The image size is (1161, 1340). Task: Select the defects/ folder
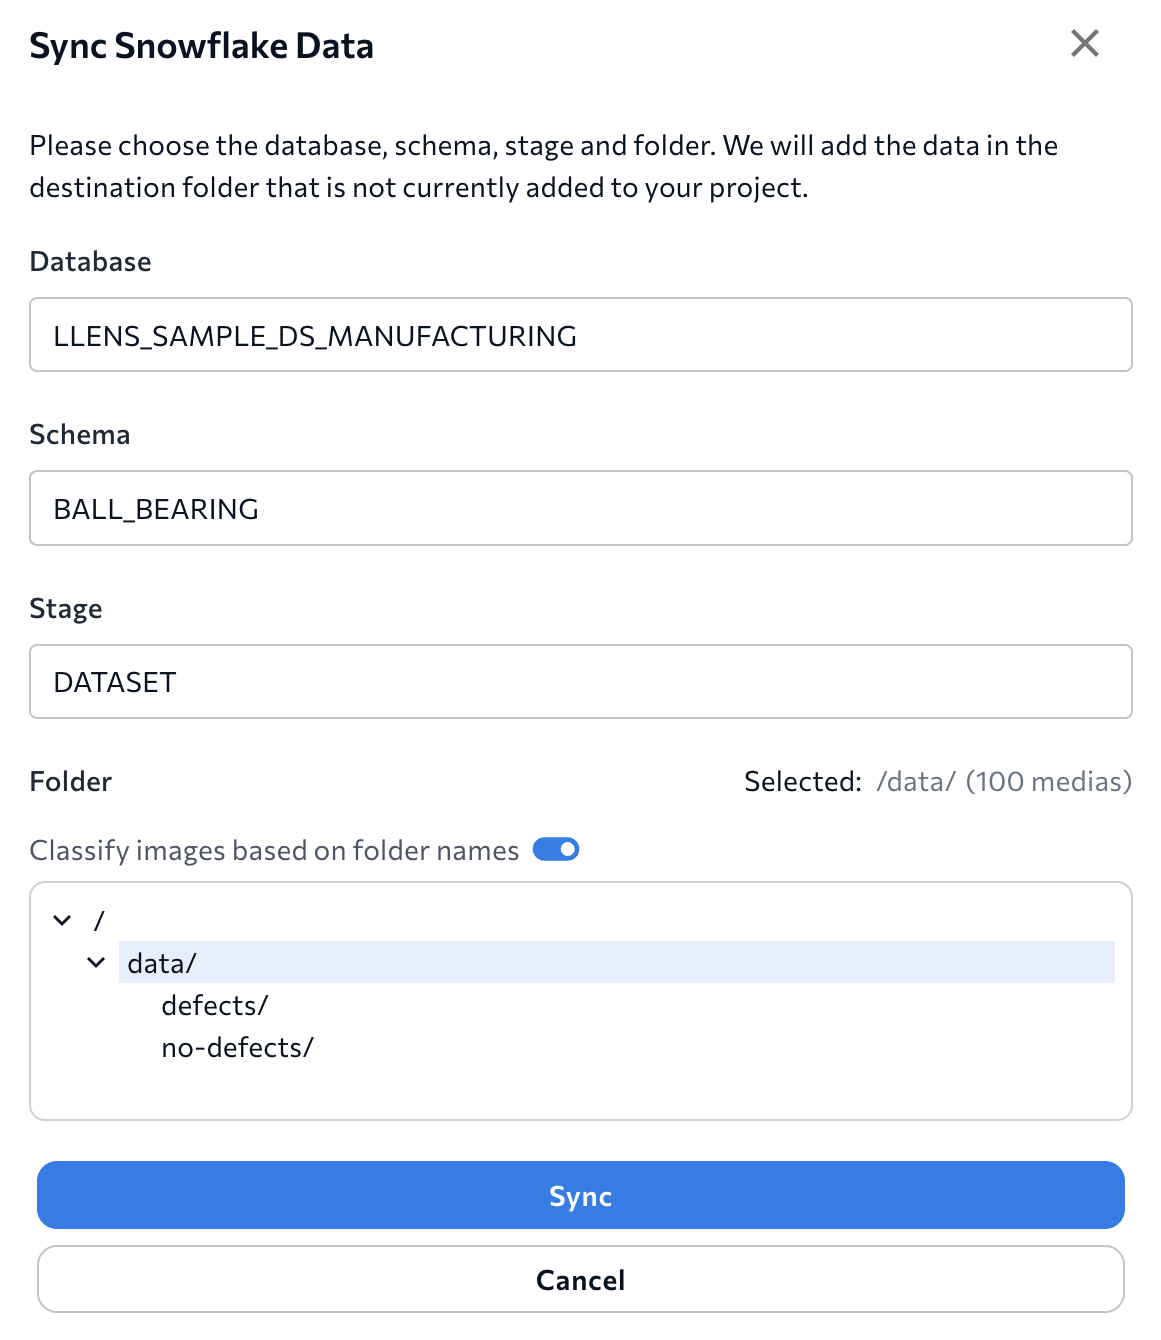[214, 1005]
